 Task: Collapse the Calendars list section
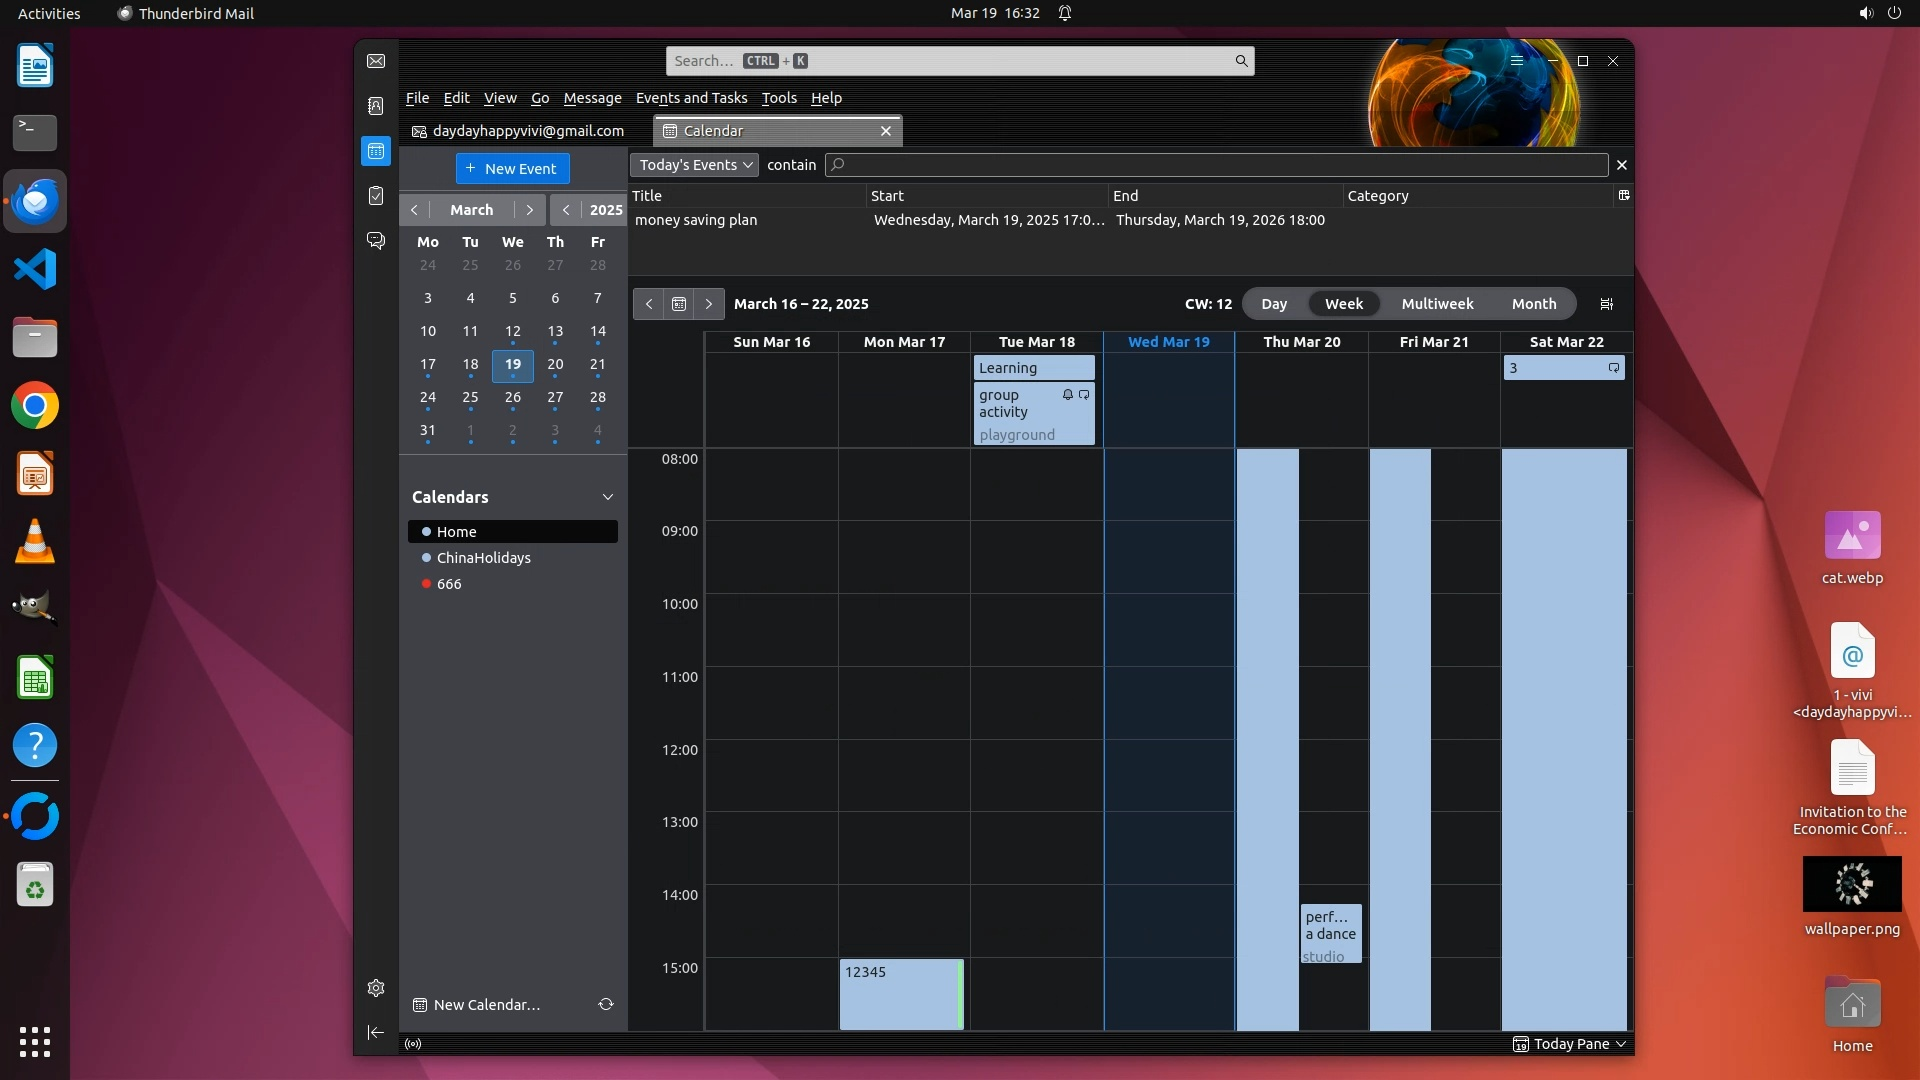(607, 497)
